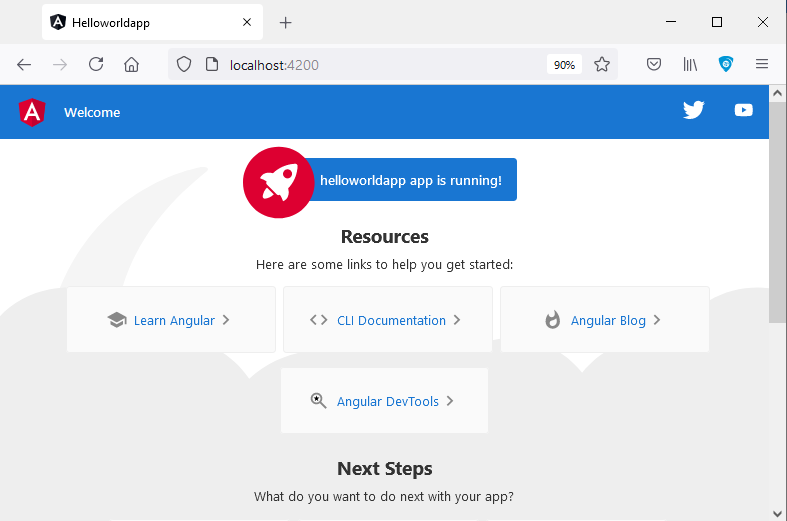Screen dimensions: 787x521
Task: Click the blue shield extension icon
Action: (726, 64)
